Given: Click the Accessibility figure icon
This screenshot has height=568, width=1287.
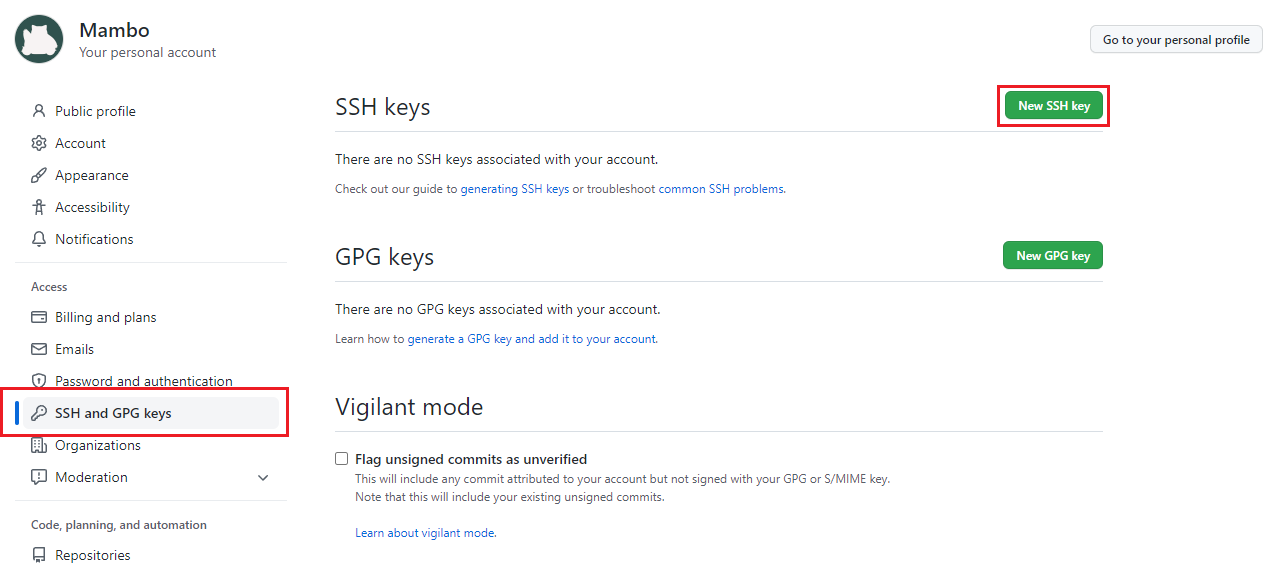Looking at the screenshot, I should click(x=39, y=207).
